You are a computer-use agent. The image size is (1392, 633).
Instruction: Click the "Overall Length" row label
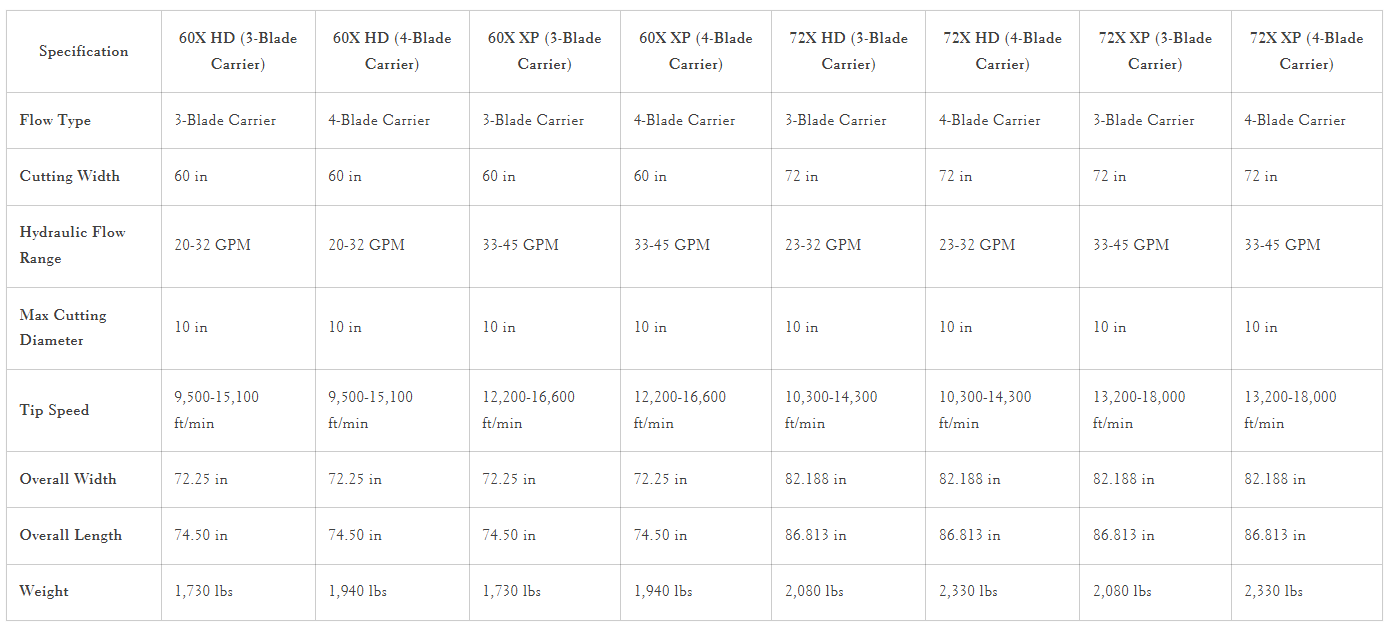pyautogui.click(x=70, y=535)
